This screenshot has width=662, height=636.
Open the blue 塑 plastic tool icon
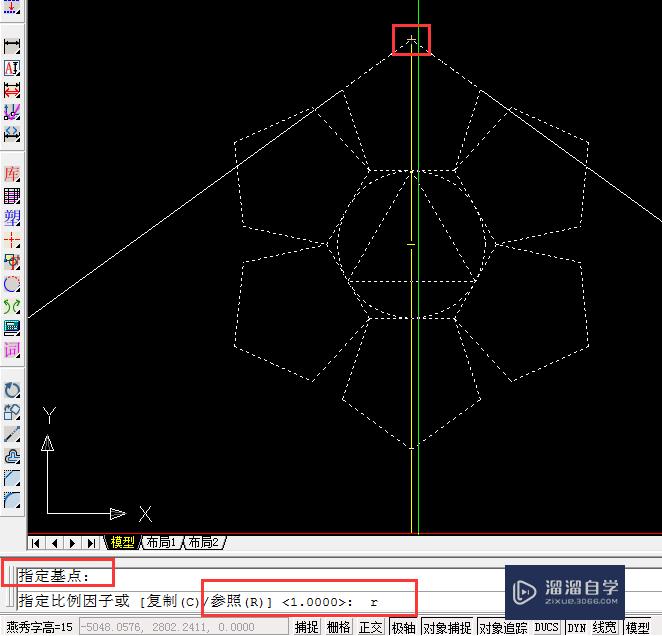[x=12, y=218]
